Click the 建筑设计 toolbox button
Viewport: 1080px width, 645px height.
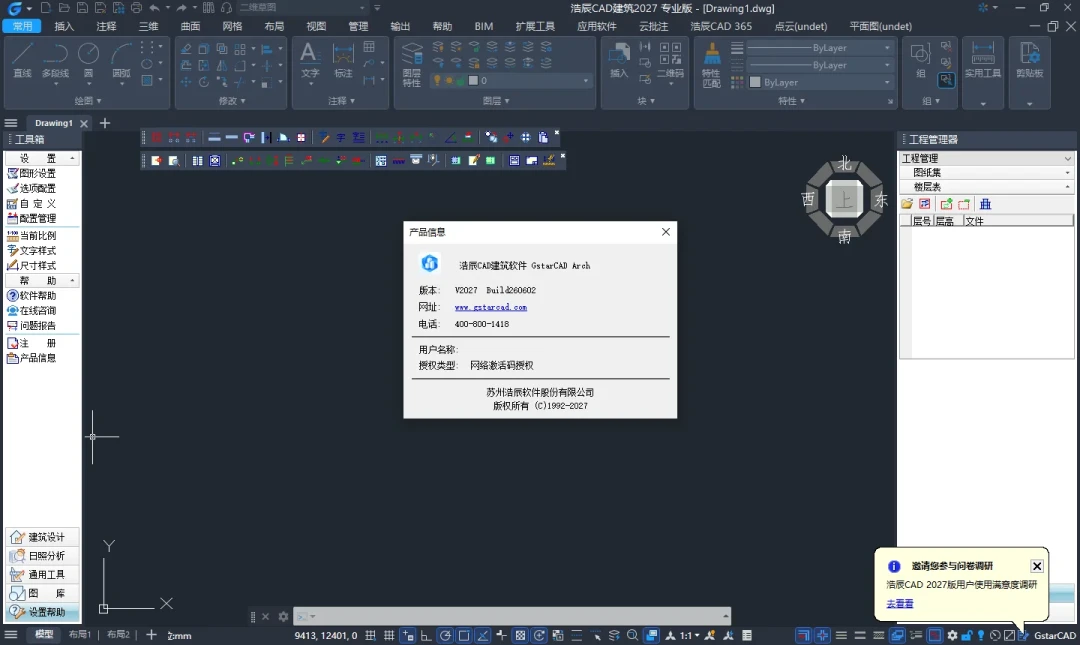click(x=43, y=537)
